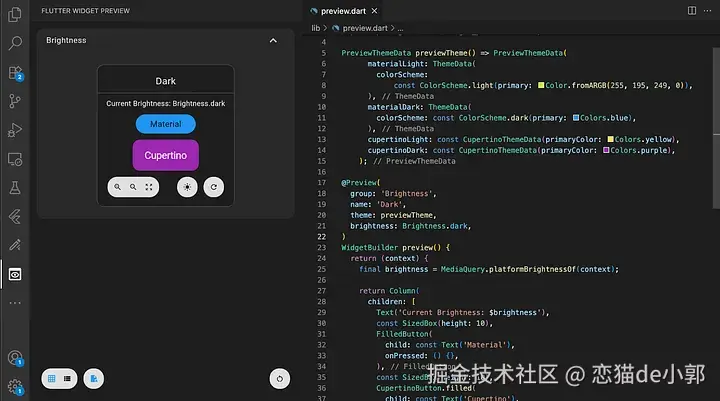Open the Testing flask view
Screen dimensions: 720x401
pyautogui.click(x=15, y=187)
